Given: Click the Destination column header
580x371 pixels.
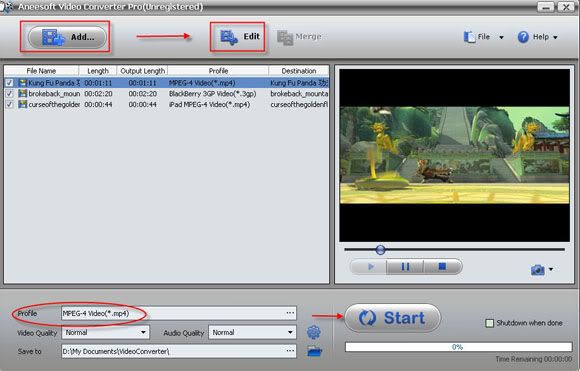Looking at the screenshot, I should pyautogui.click(x=299, y=71).
